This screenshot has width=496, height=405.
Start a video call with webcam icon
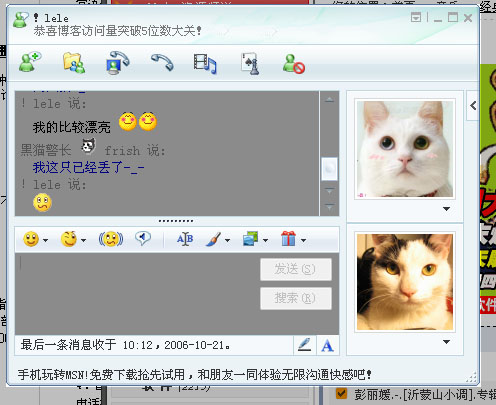[117, 62]
